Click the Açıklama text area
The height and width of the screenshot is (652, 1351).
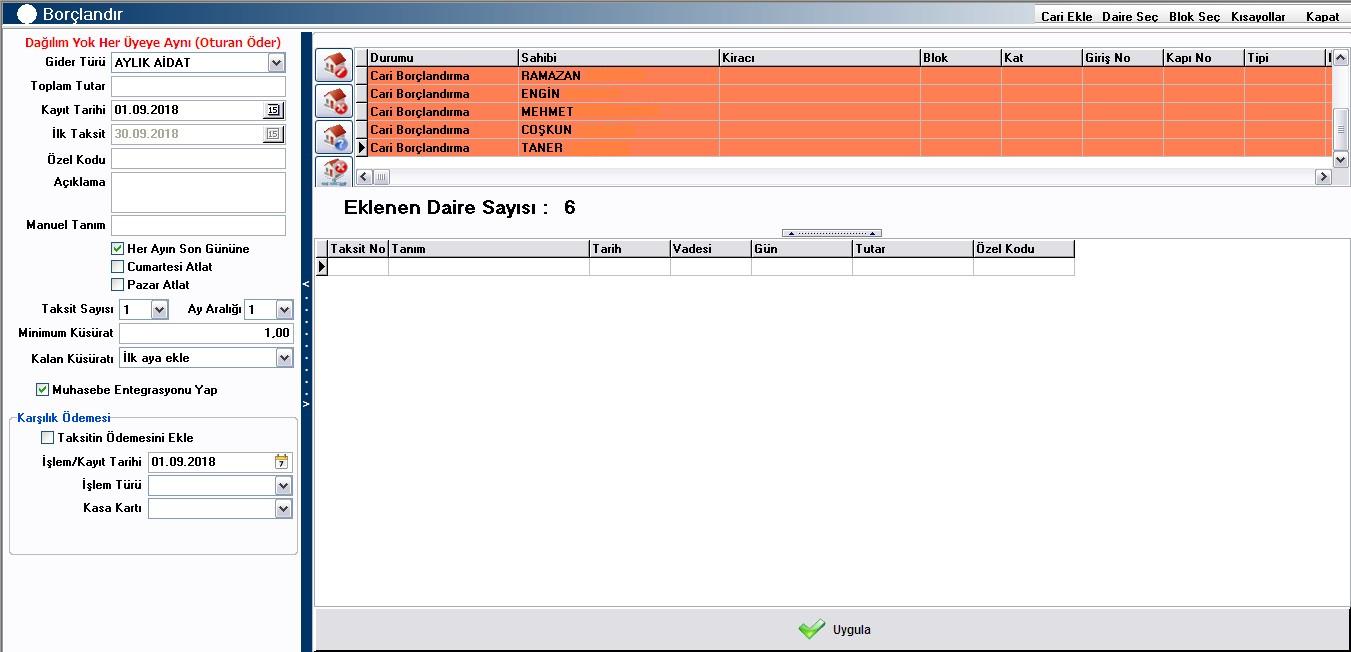(198, 192)
